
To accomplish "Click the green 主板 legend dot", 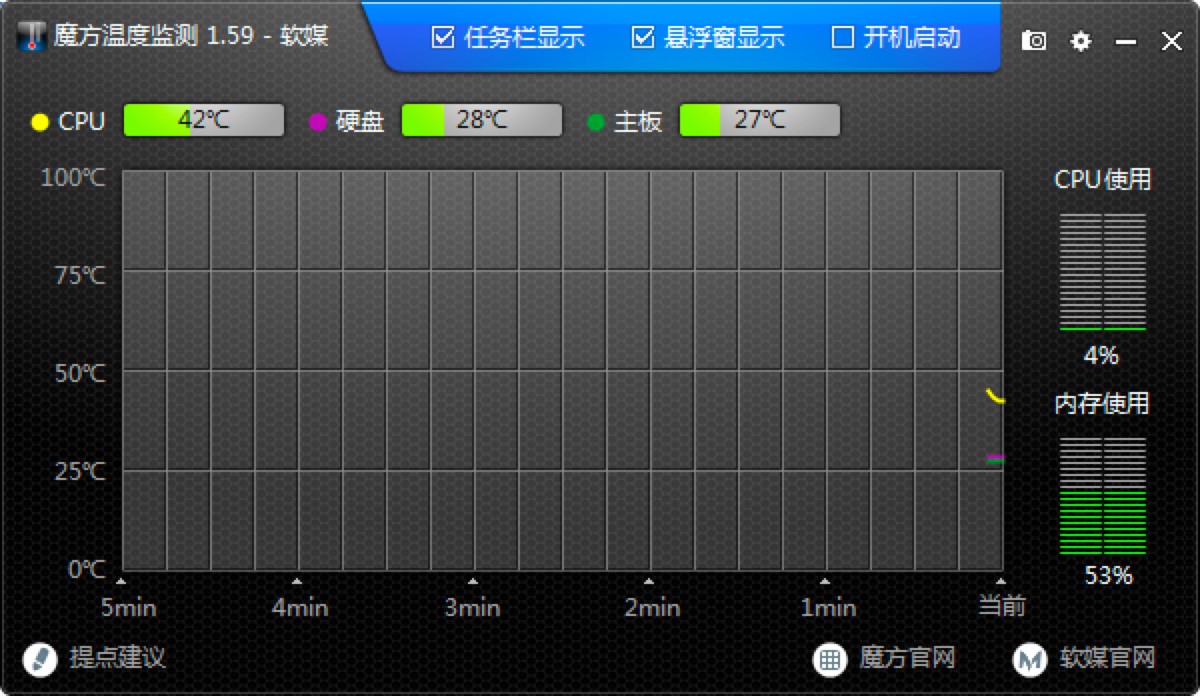I will click(x=596, y=122).
